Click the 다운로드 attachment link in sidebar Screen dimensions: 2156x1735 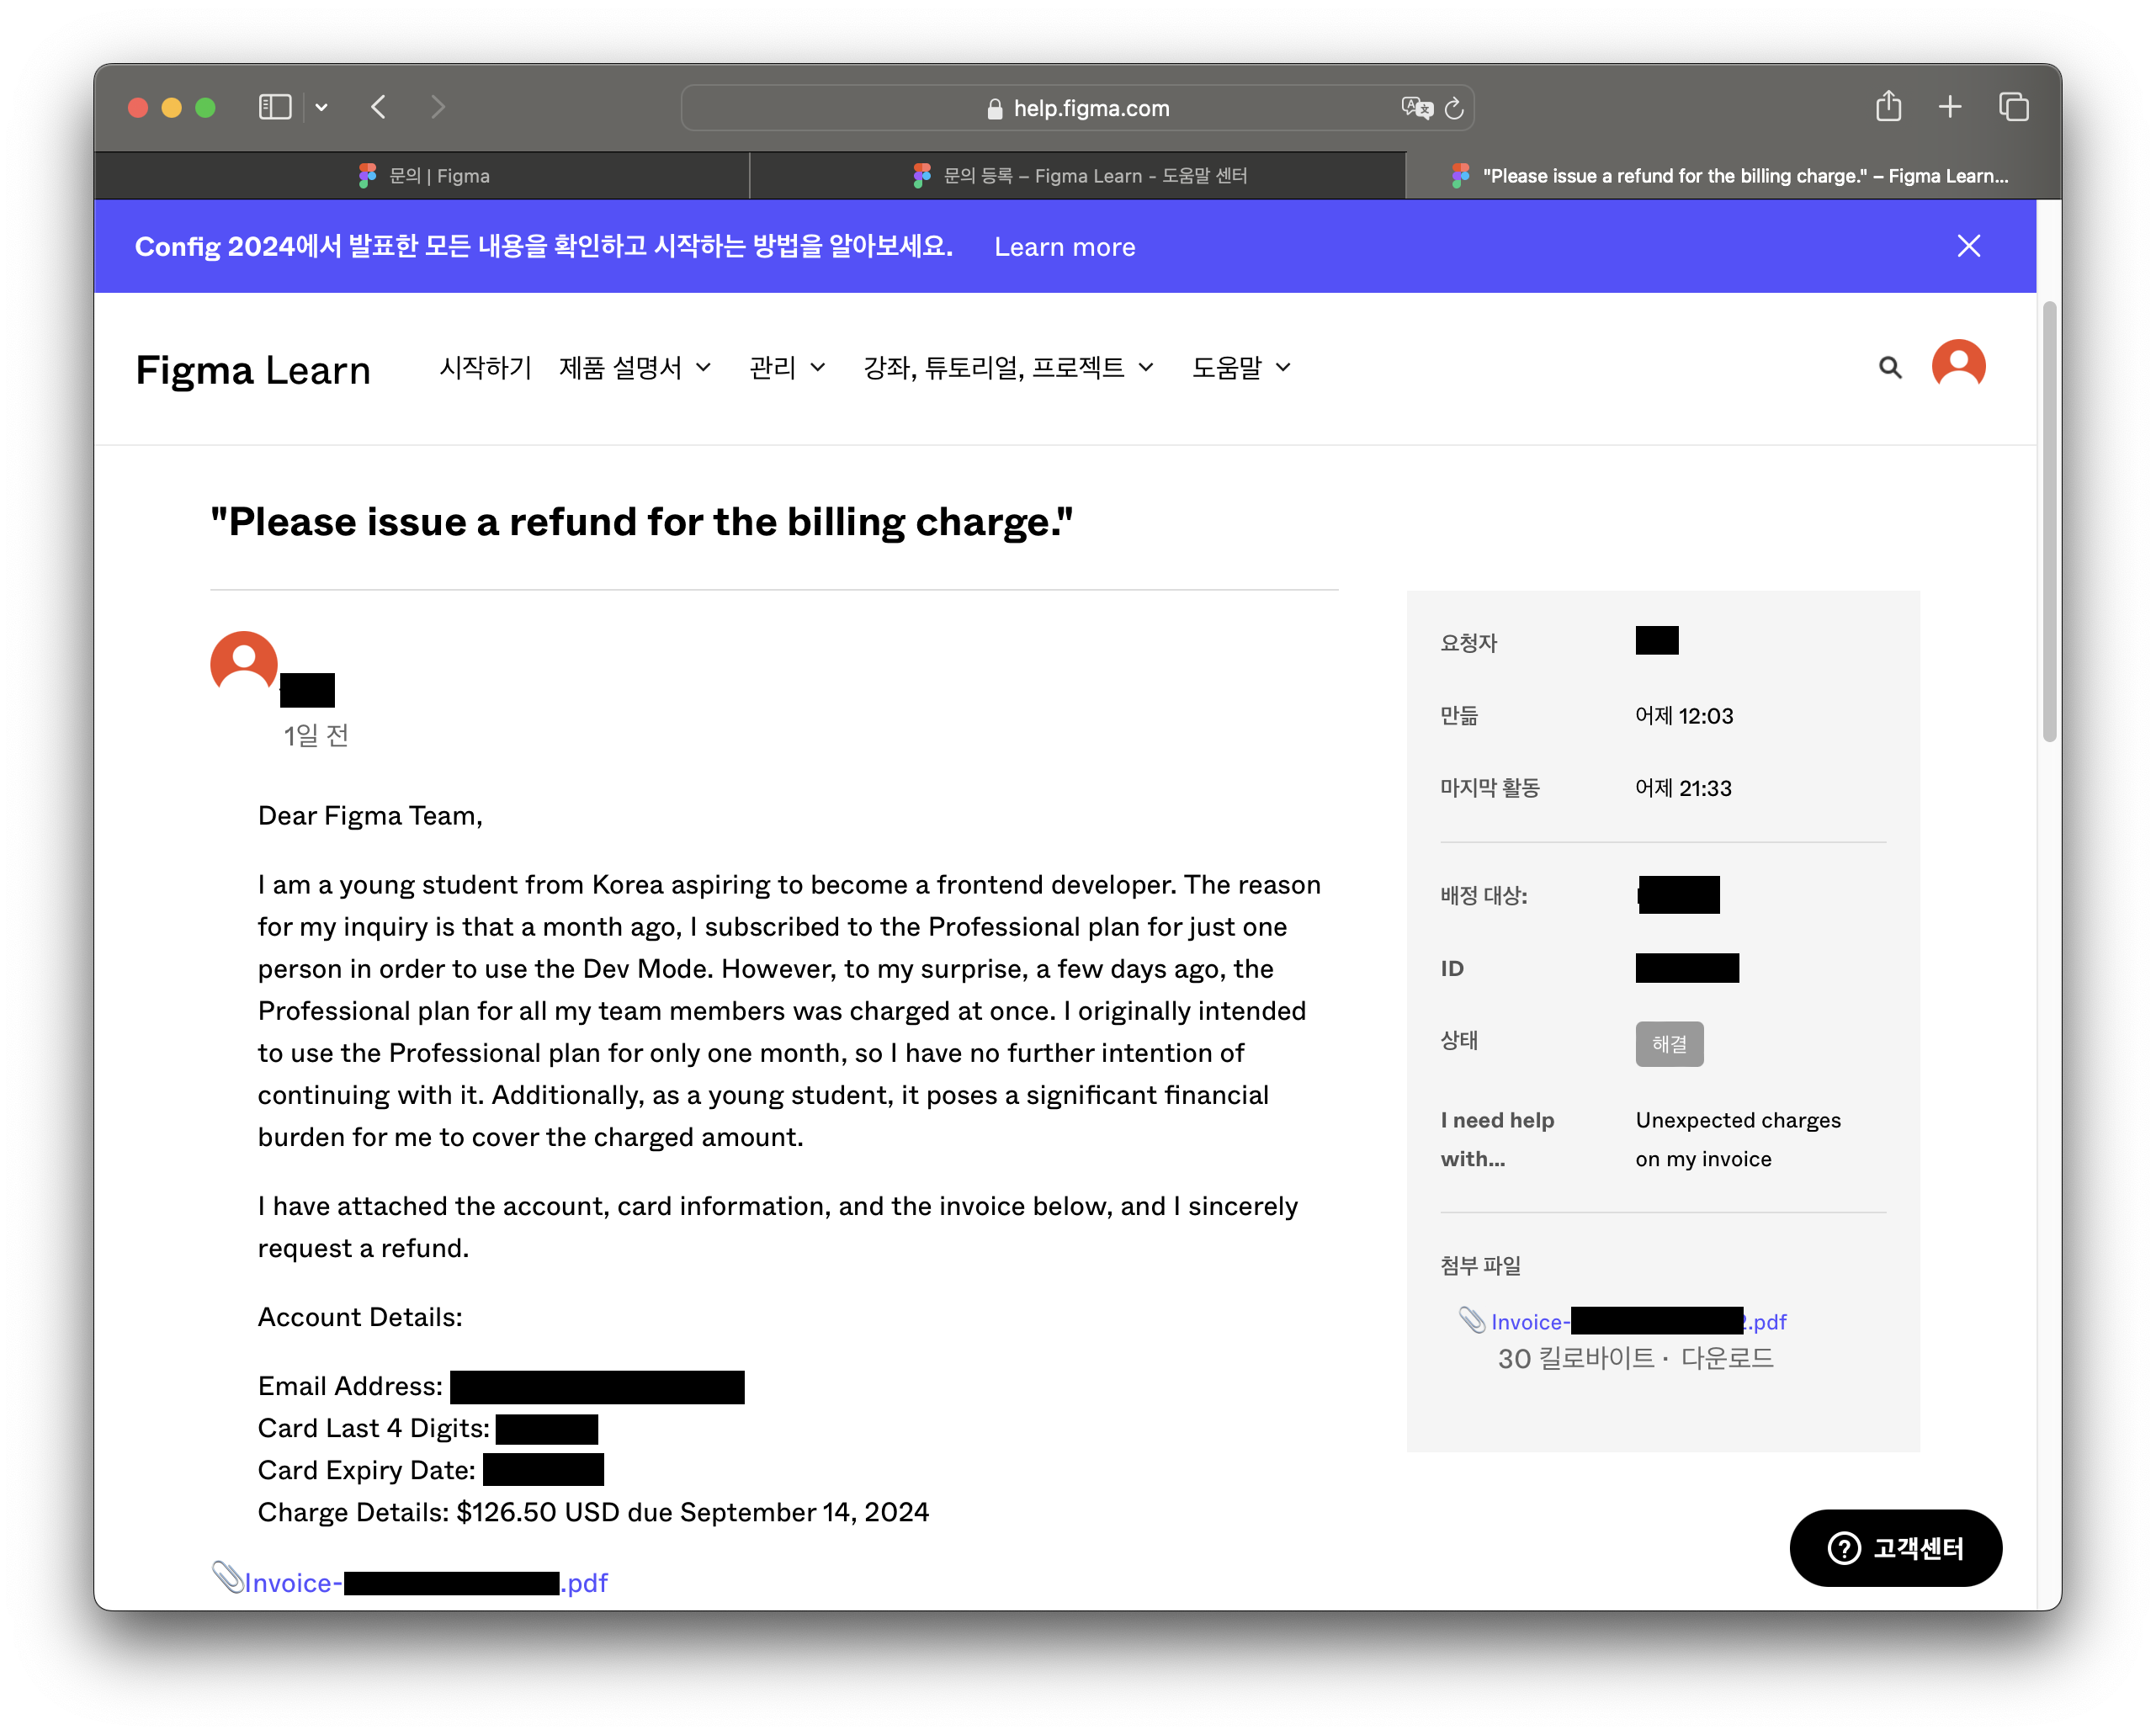(x=1726, y=1358)
